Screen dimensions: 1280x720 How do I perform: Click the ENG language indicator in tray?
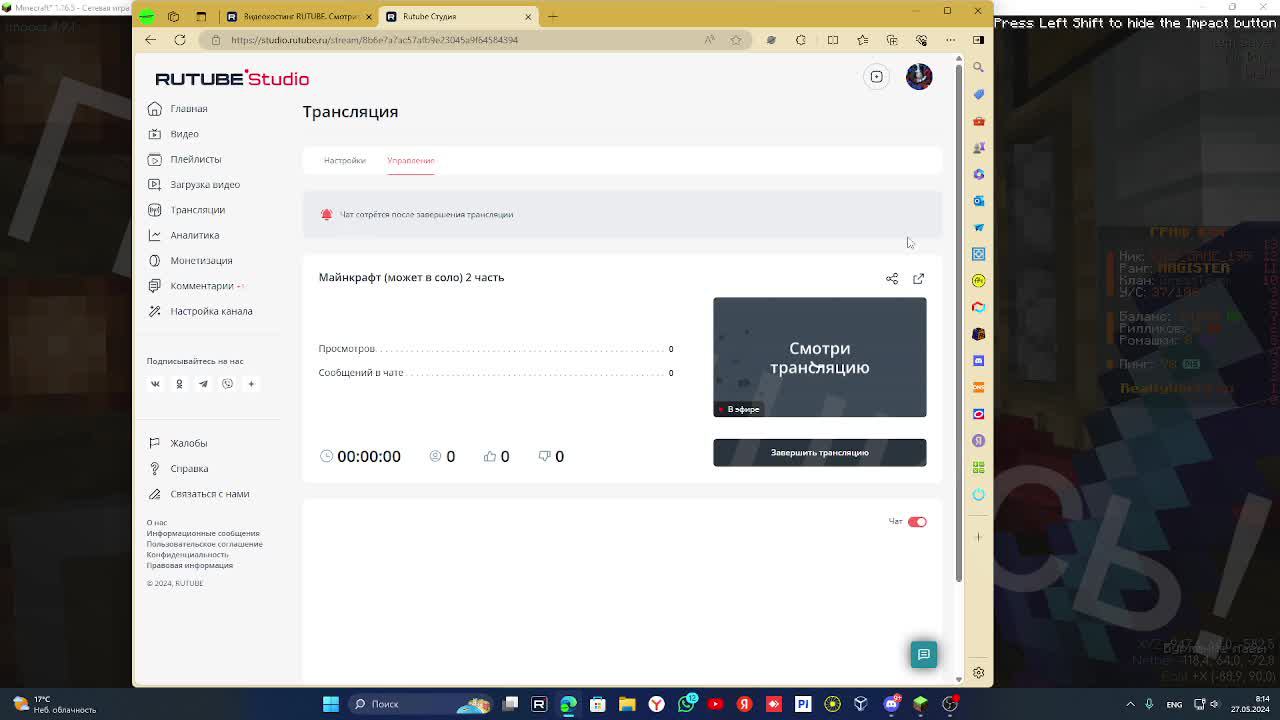tap(1174, 704)
